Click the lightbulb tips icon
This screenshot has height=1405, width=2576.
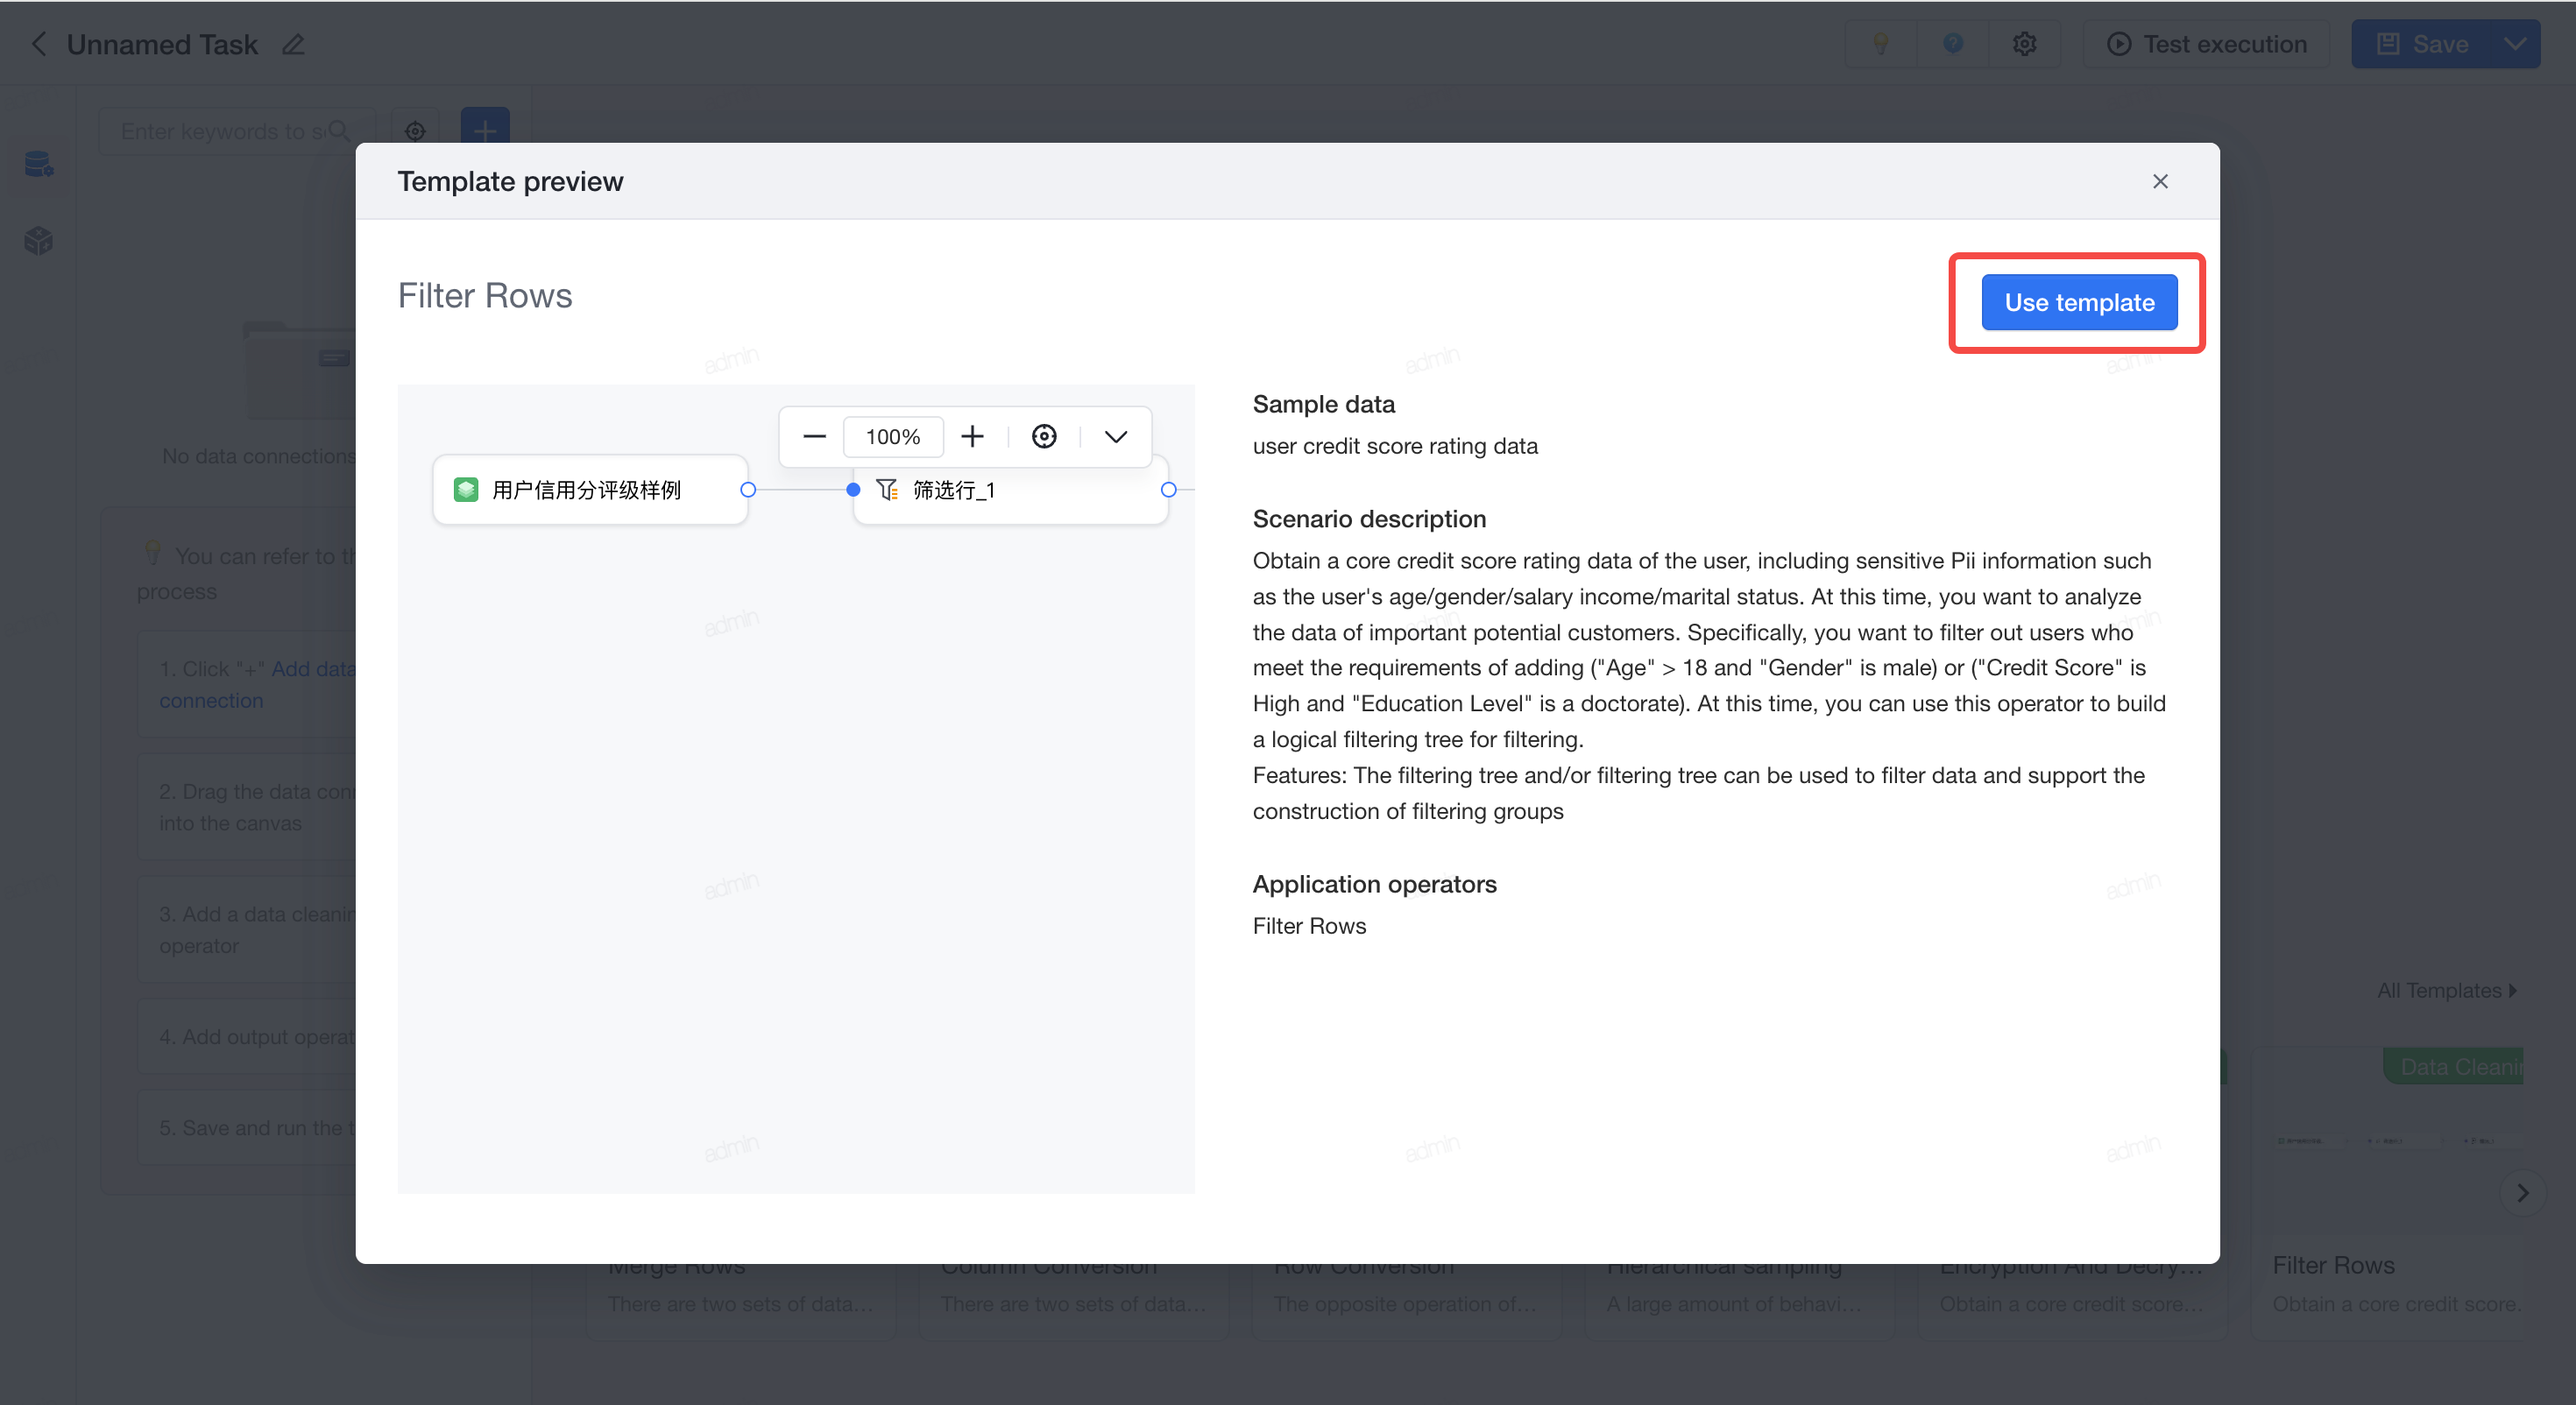point(1880,44)
